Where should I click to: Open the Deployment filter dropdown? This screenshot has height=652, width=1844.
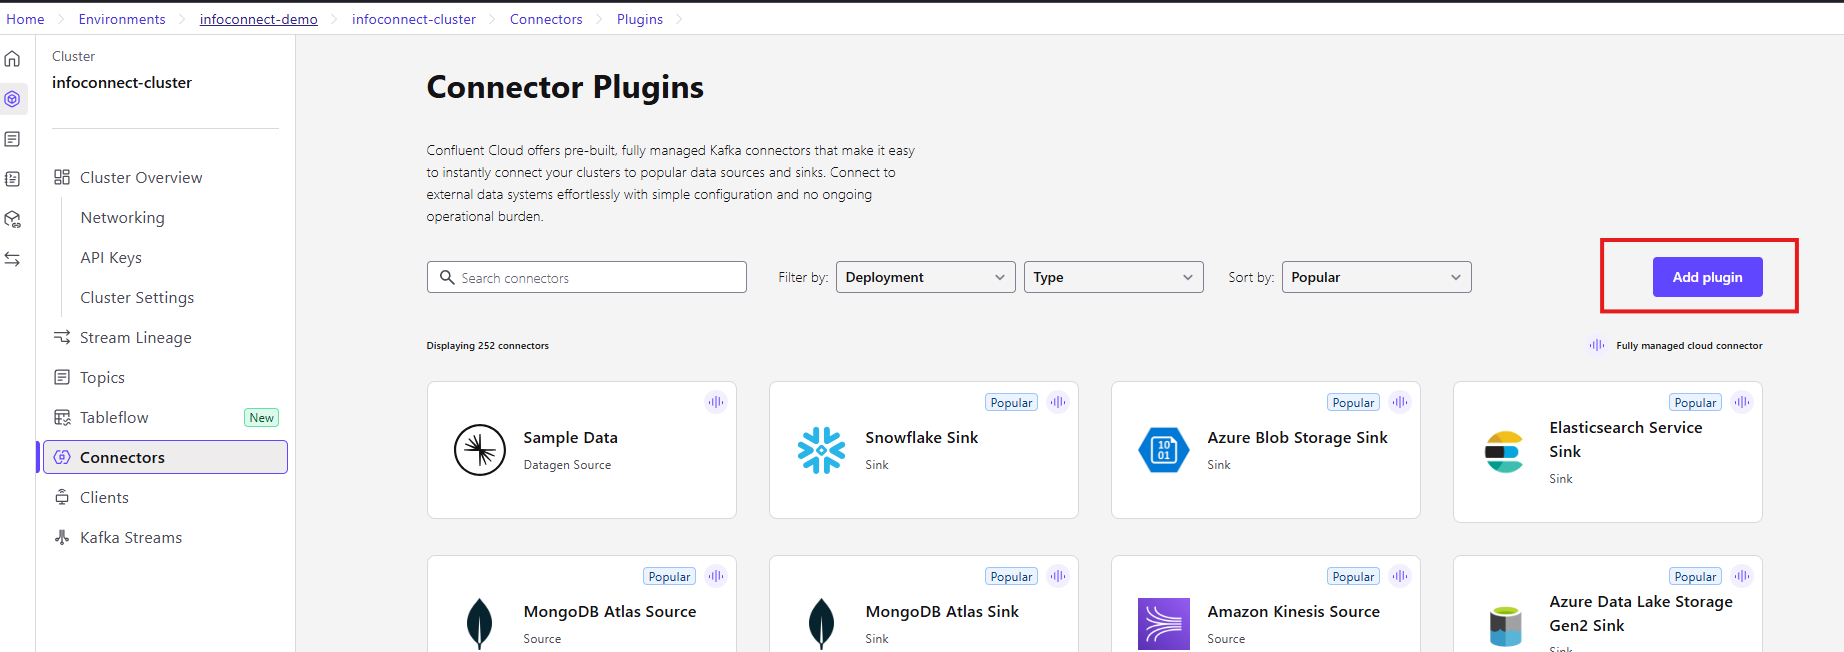pyautogui.click(x=925, y=277)
